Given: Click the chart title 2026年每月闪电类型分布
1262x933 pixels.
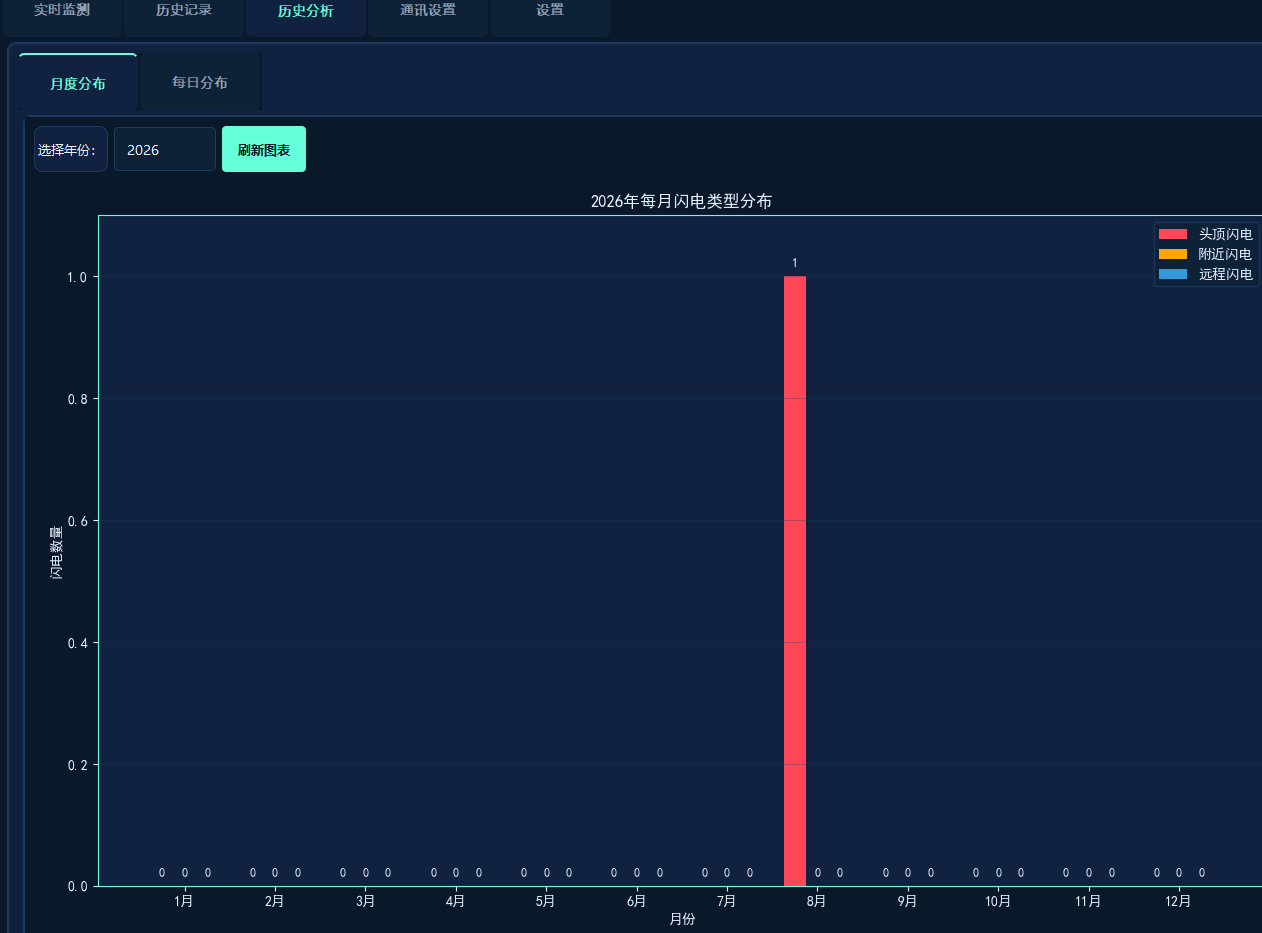Looking at the screenshot, I should pyautogui.click(x=681, y=201).
